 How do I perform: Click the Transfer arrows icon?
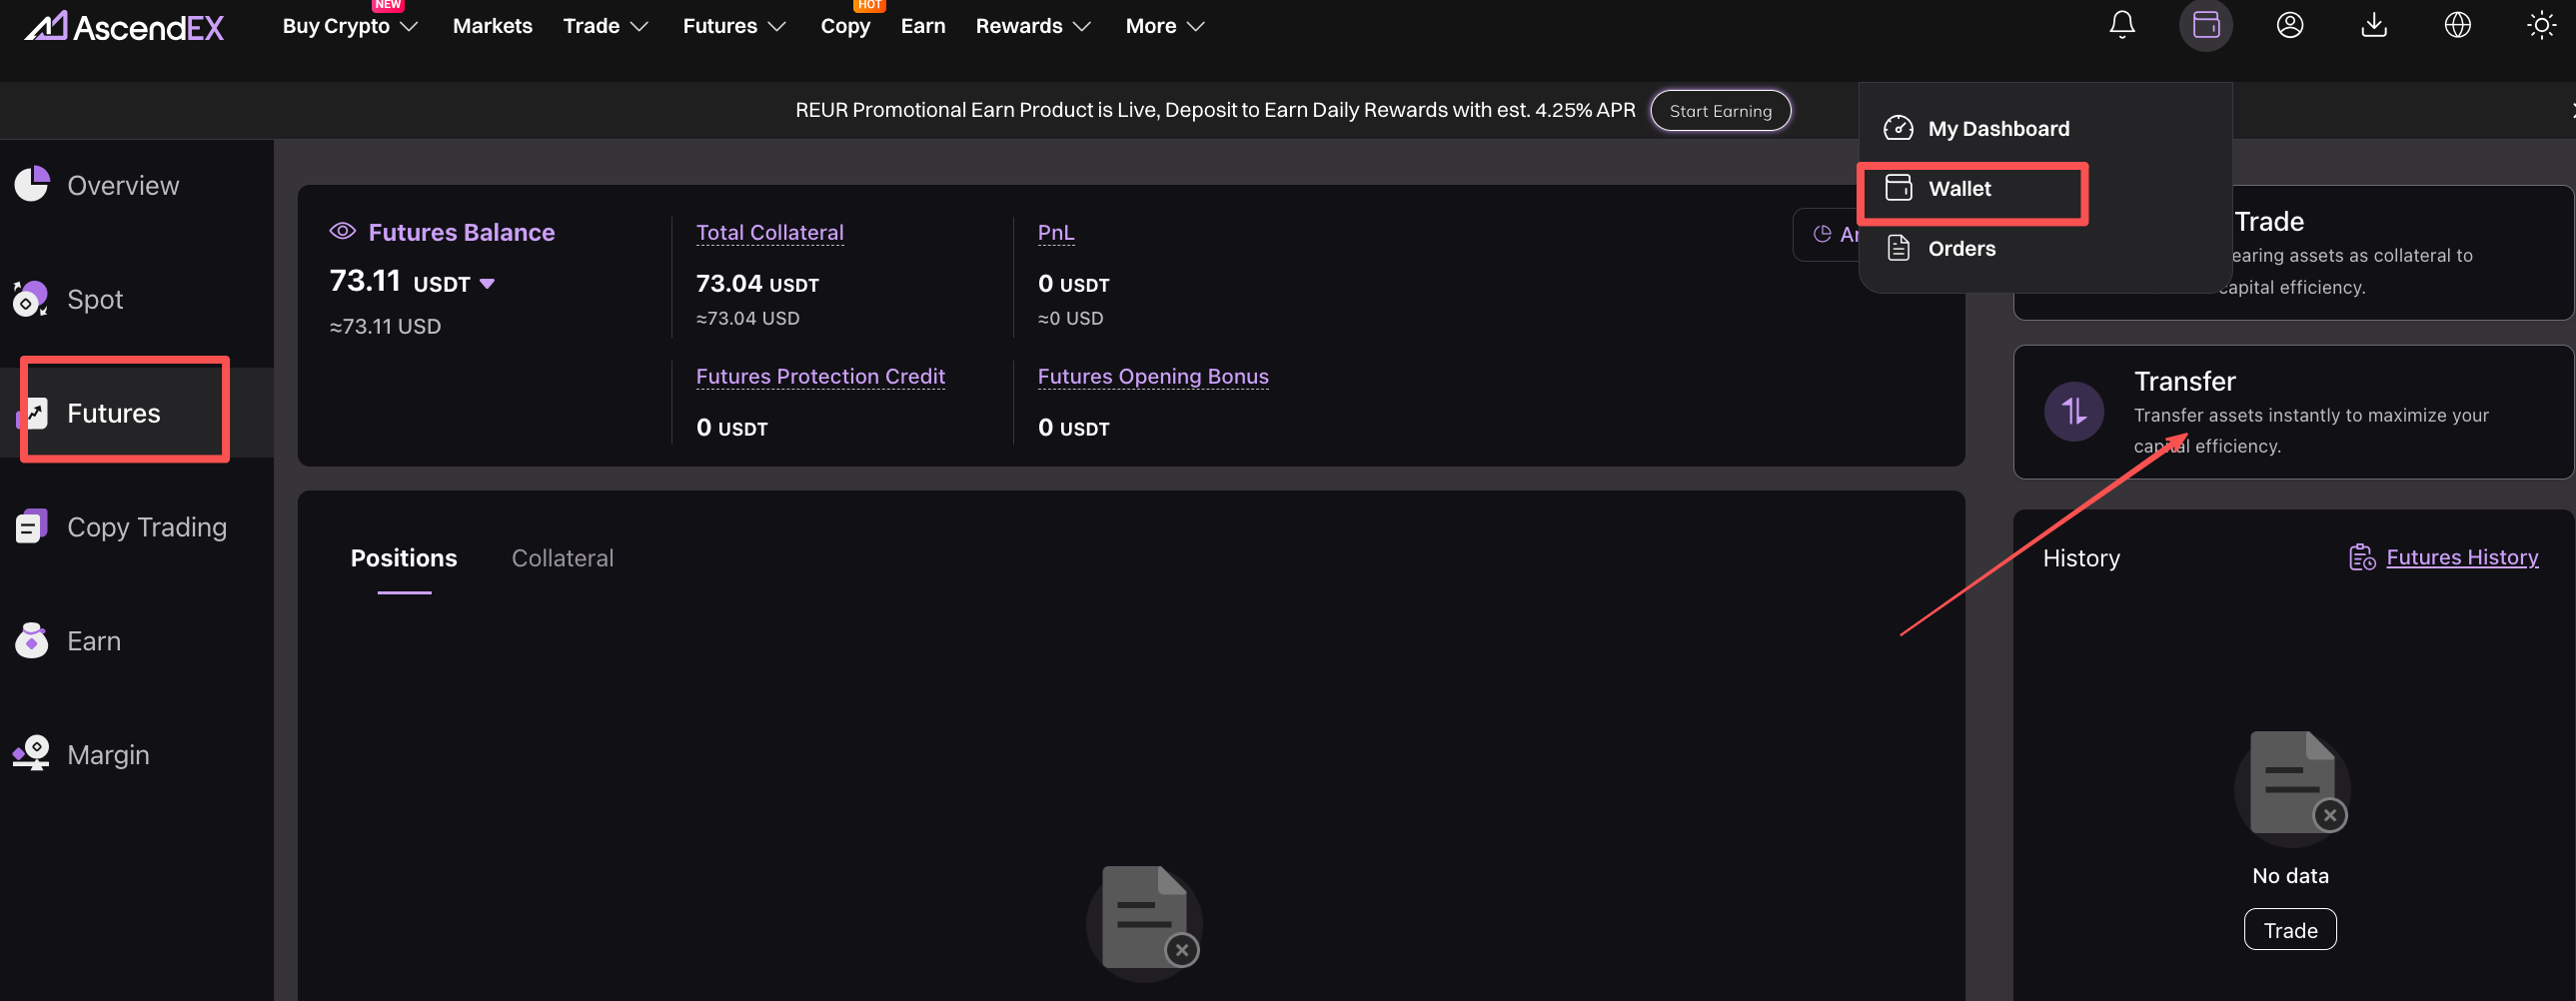click(x=2073, y=411)
